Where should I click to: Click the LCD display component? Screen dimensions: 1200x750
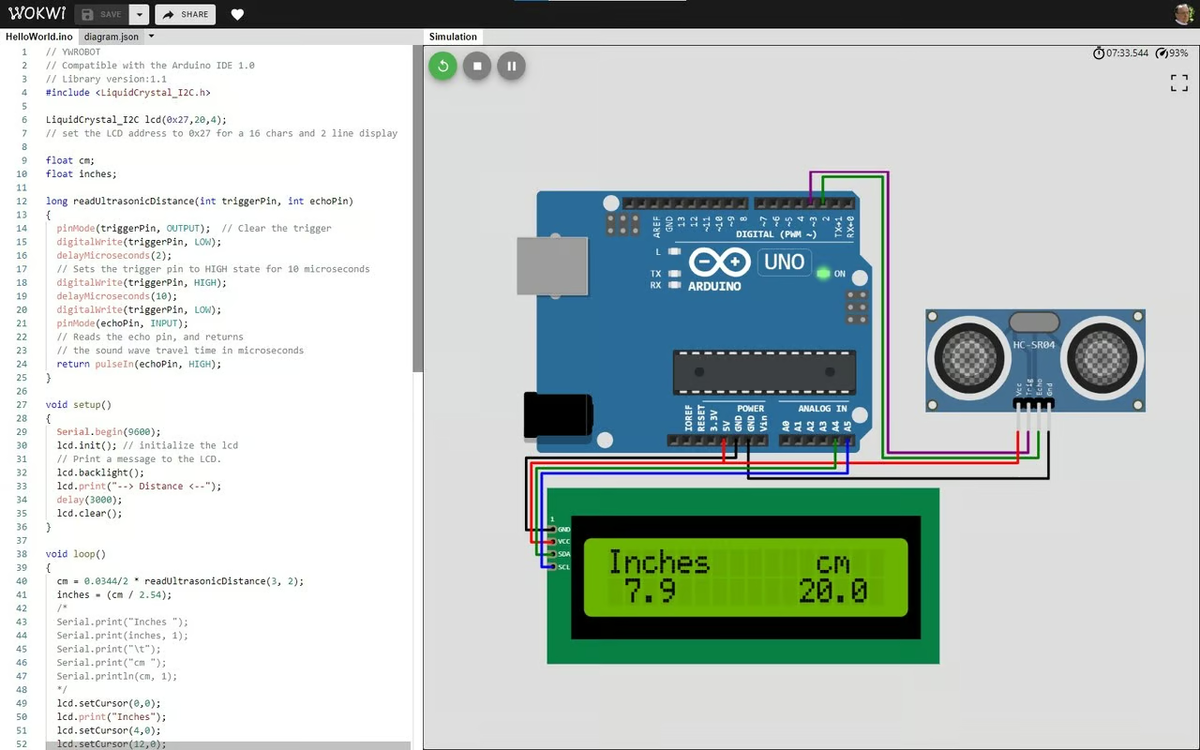point(743,576)
